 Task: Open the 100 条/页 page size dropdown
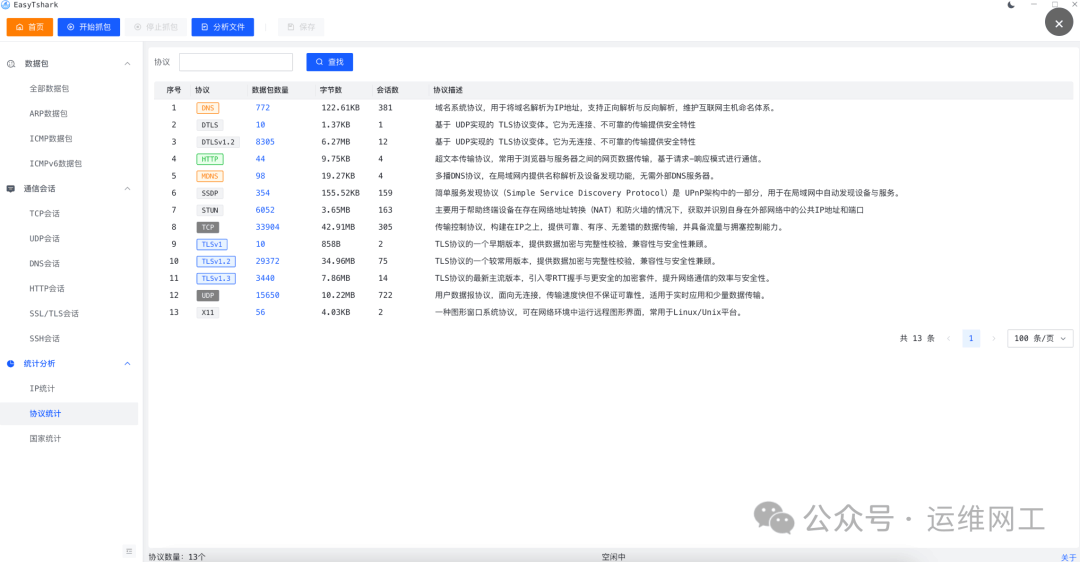tap(1040, 339)
